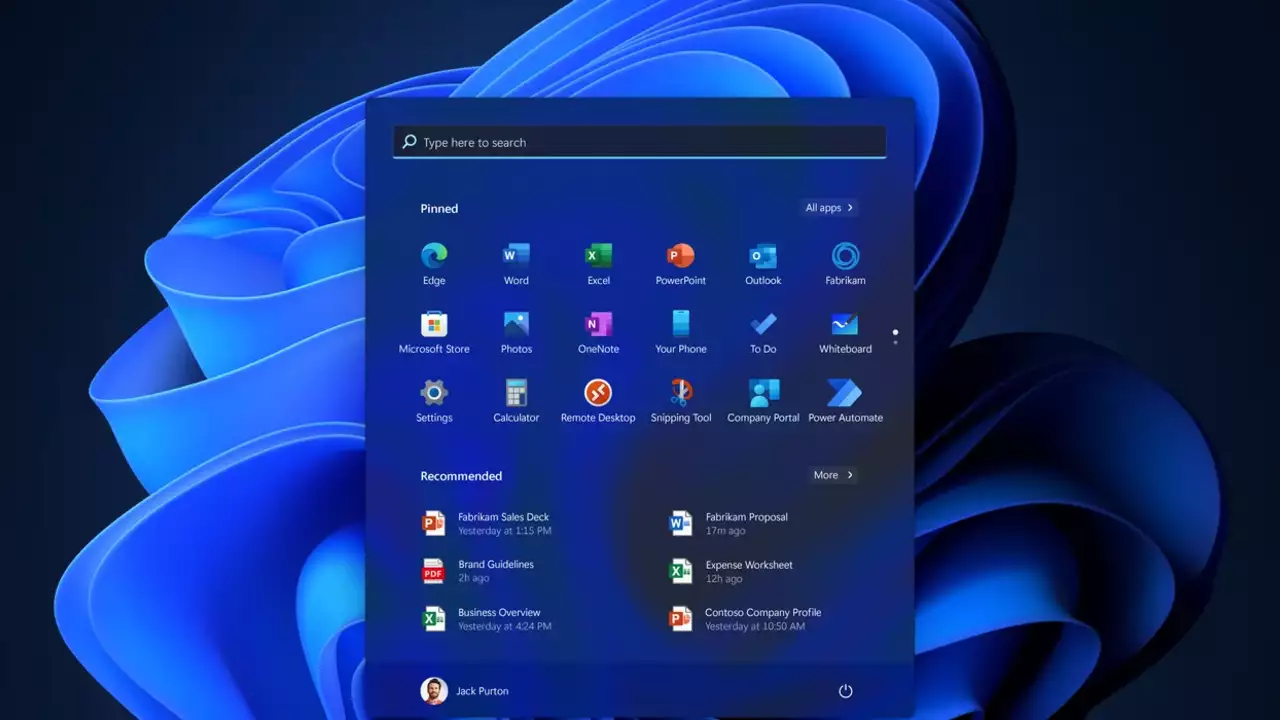Go to next pinned apps page dot
Image resolution: width=1280 pixels, height=720 pixels.
point(895,343)
